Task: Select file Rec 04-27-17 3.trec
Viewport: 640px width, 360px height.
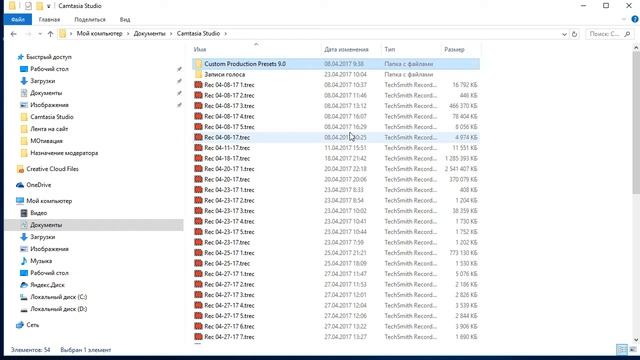Action: 229,295
